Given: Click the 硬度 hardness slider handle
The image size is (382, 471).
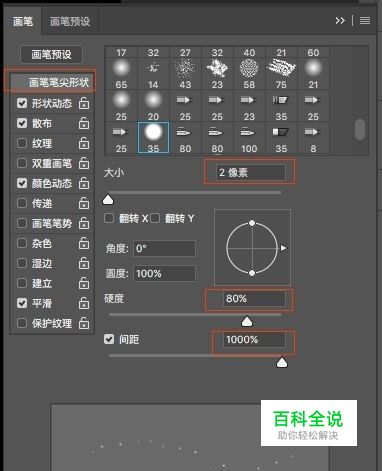Looking at the screenshot, I should 247,322.
